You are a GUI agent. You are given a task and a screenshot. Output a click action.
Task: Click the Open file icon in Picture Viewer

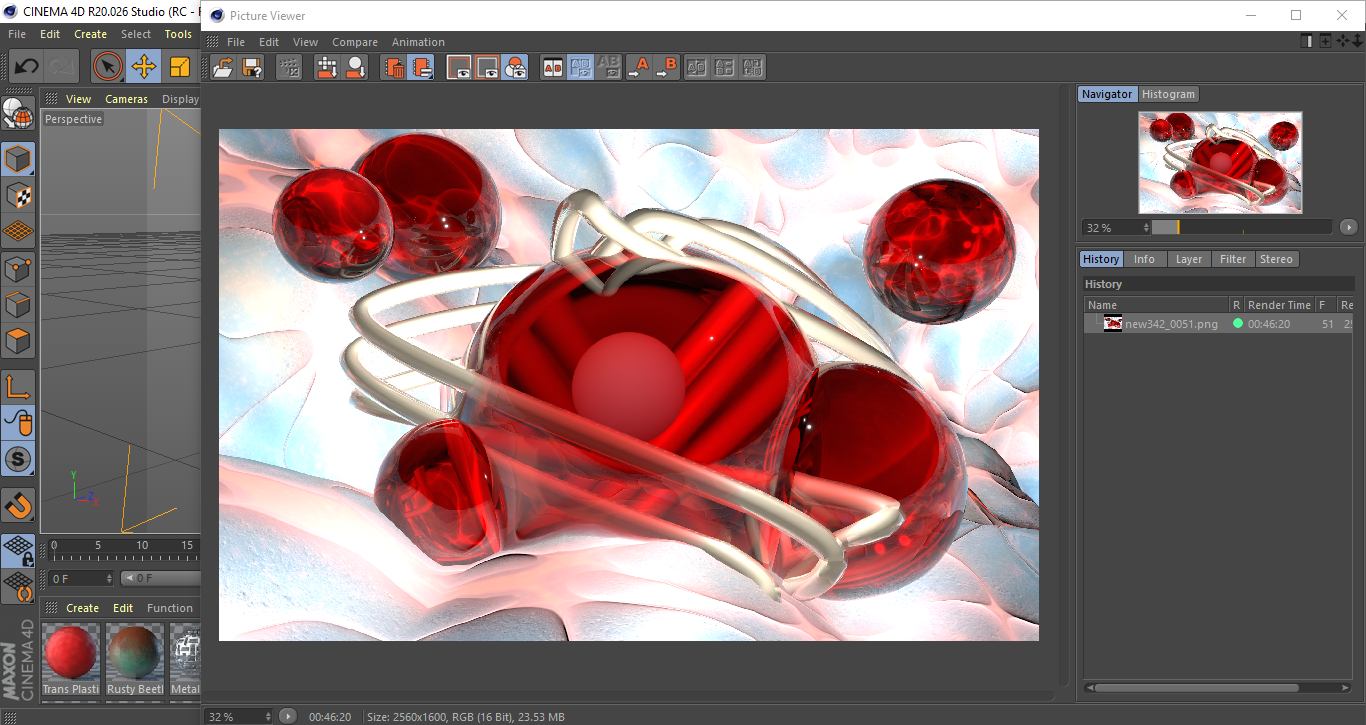(224, 67)
